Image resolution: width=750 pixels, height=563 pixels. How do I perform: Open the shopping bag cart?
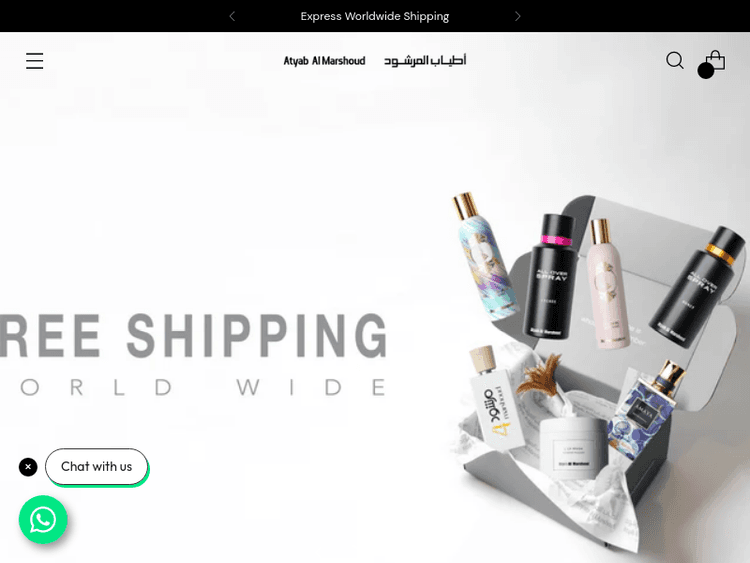(x=716, y=61)
